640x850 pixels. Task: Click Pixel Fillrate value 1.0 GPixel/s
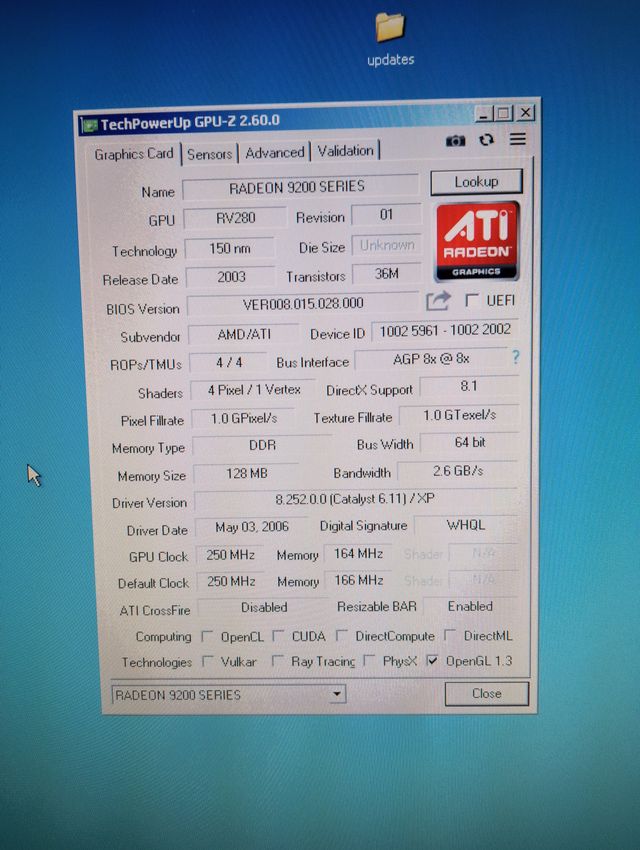tap(243, 418)
